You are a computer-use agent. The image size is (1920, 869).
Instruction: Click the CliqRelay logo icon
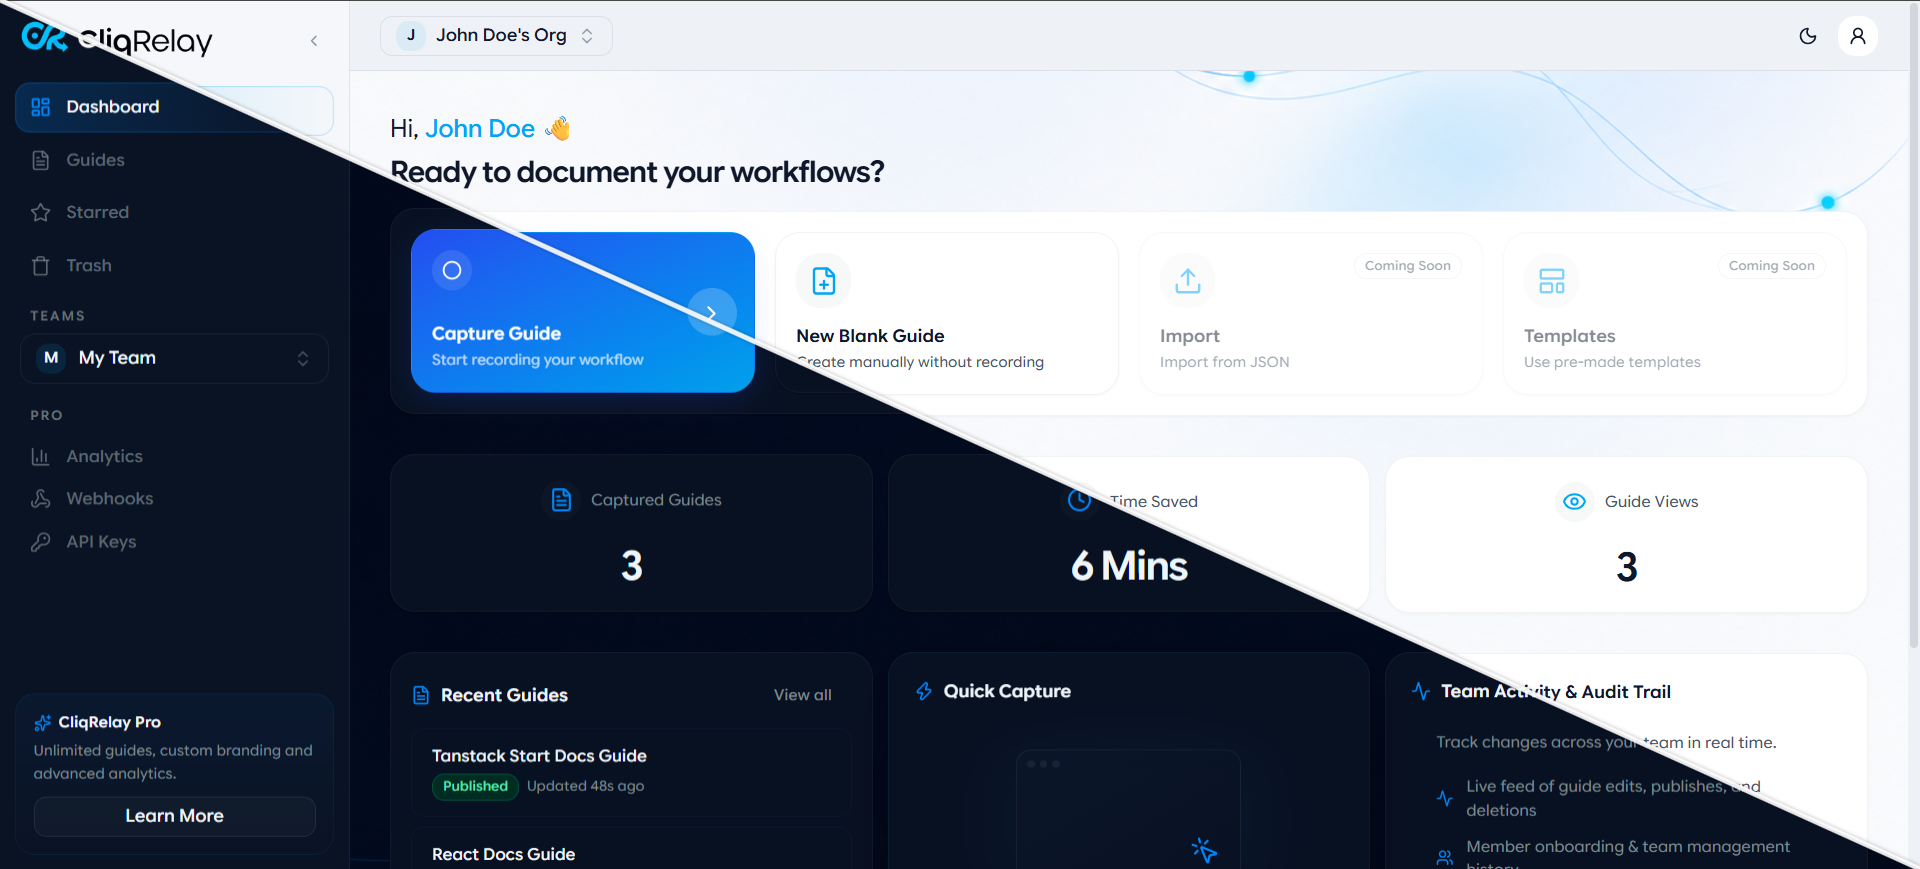click(45, 38)
